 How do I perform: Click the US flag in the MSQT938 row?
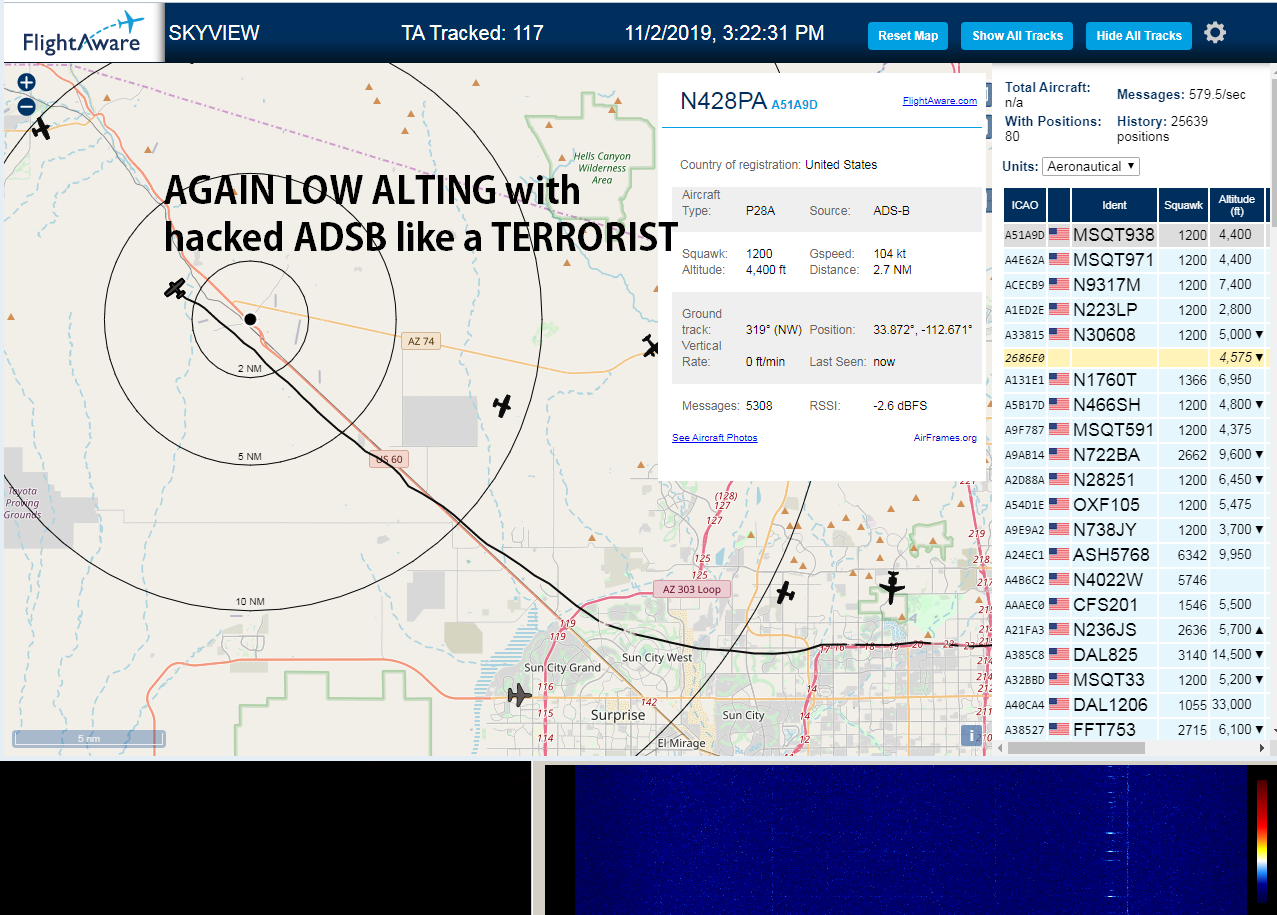1058,235
